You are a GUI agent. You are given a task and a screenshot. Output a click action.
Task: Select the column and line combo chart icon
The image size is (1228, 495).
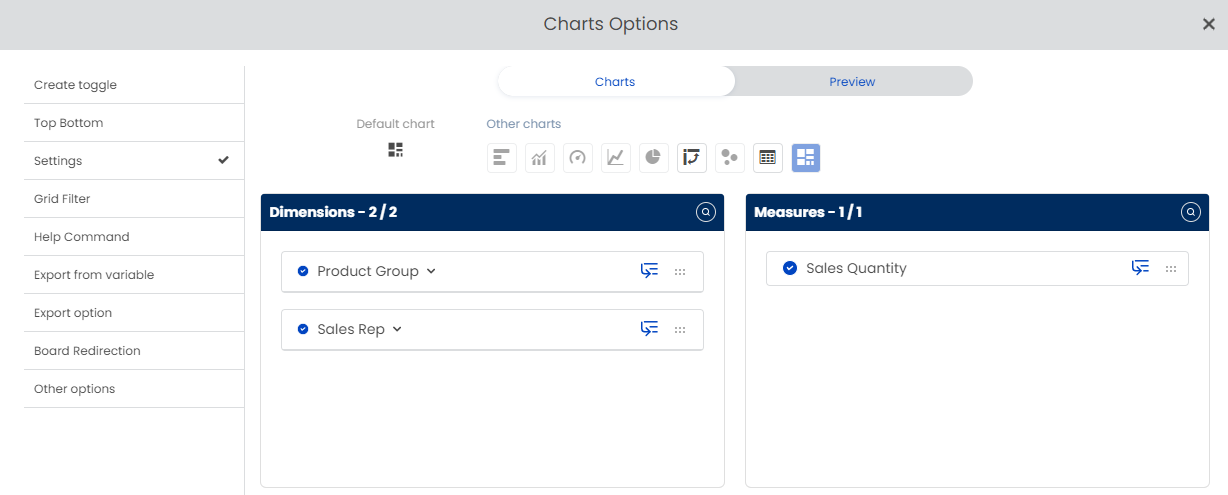[540, 158]
